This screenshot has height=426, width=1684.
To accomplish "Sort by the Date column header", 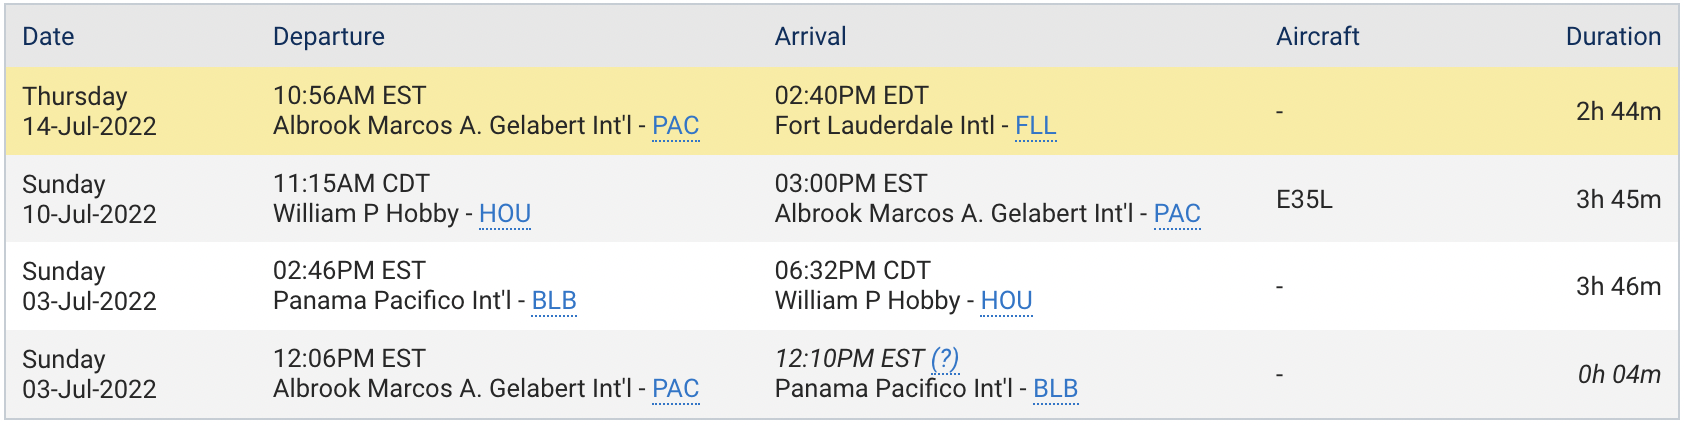I will pos(48,37).
